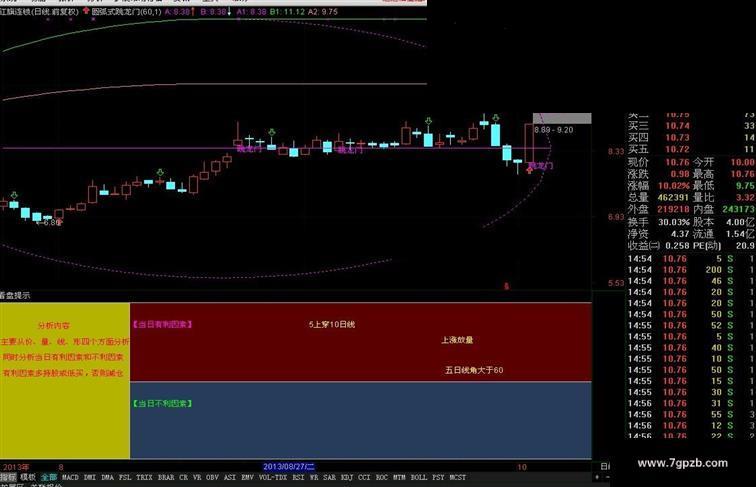Select the OBV indicator tab

(x=212, y=477)
